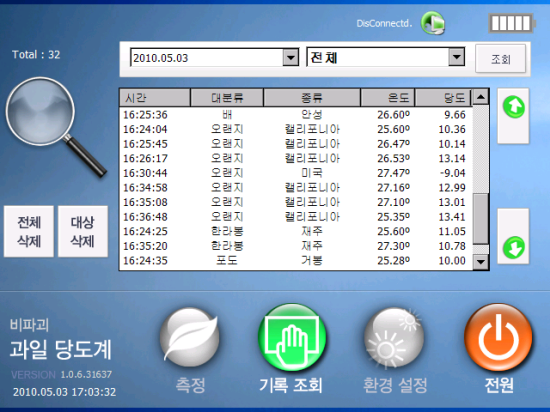Select the row with time 16:25:45
Screen dimensions: 550x412
click(x=296, y=144)
